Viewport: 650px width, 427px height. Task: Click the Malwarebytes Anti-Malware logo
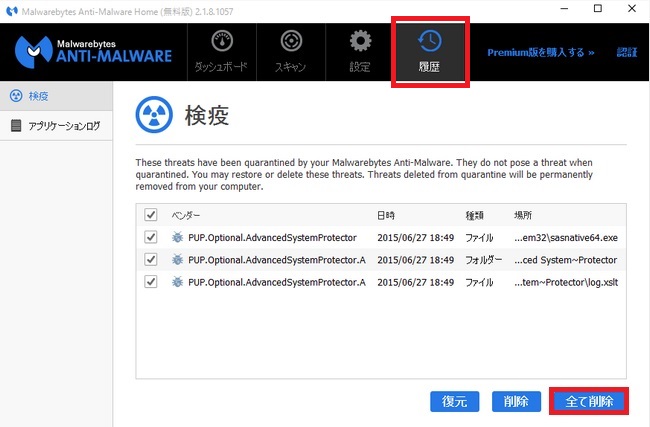coord(93,52)
